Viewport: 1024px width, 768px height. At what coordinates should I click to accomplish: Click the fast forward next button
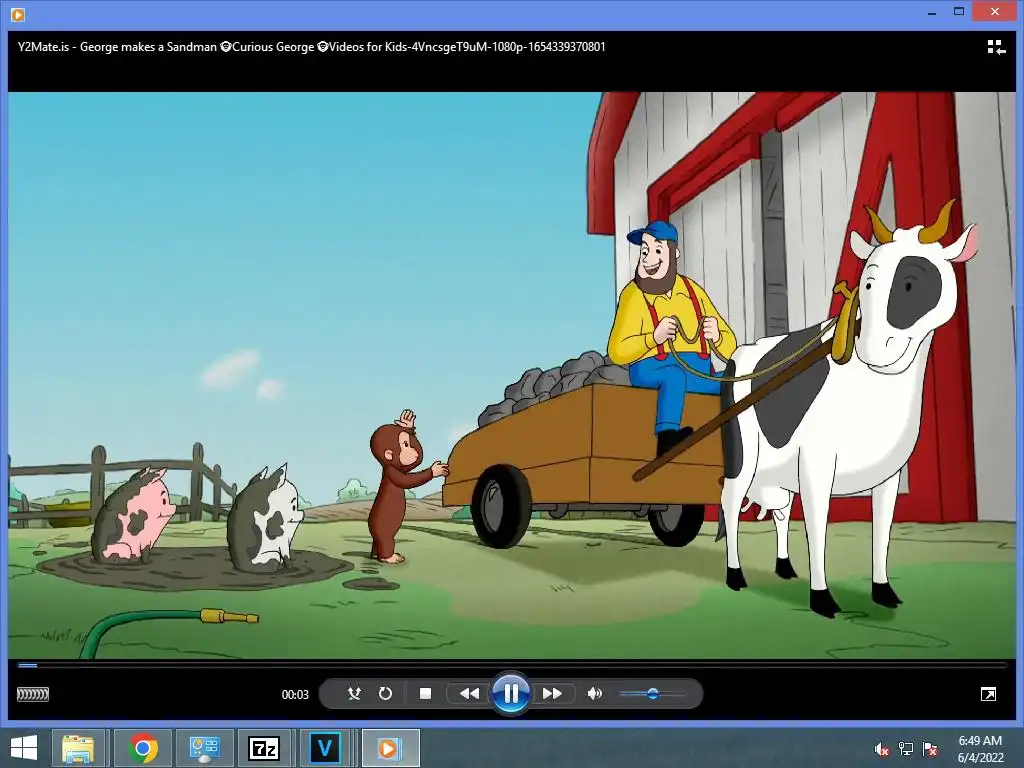[552, 694]
